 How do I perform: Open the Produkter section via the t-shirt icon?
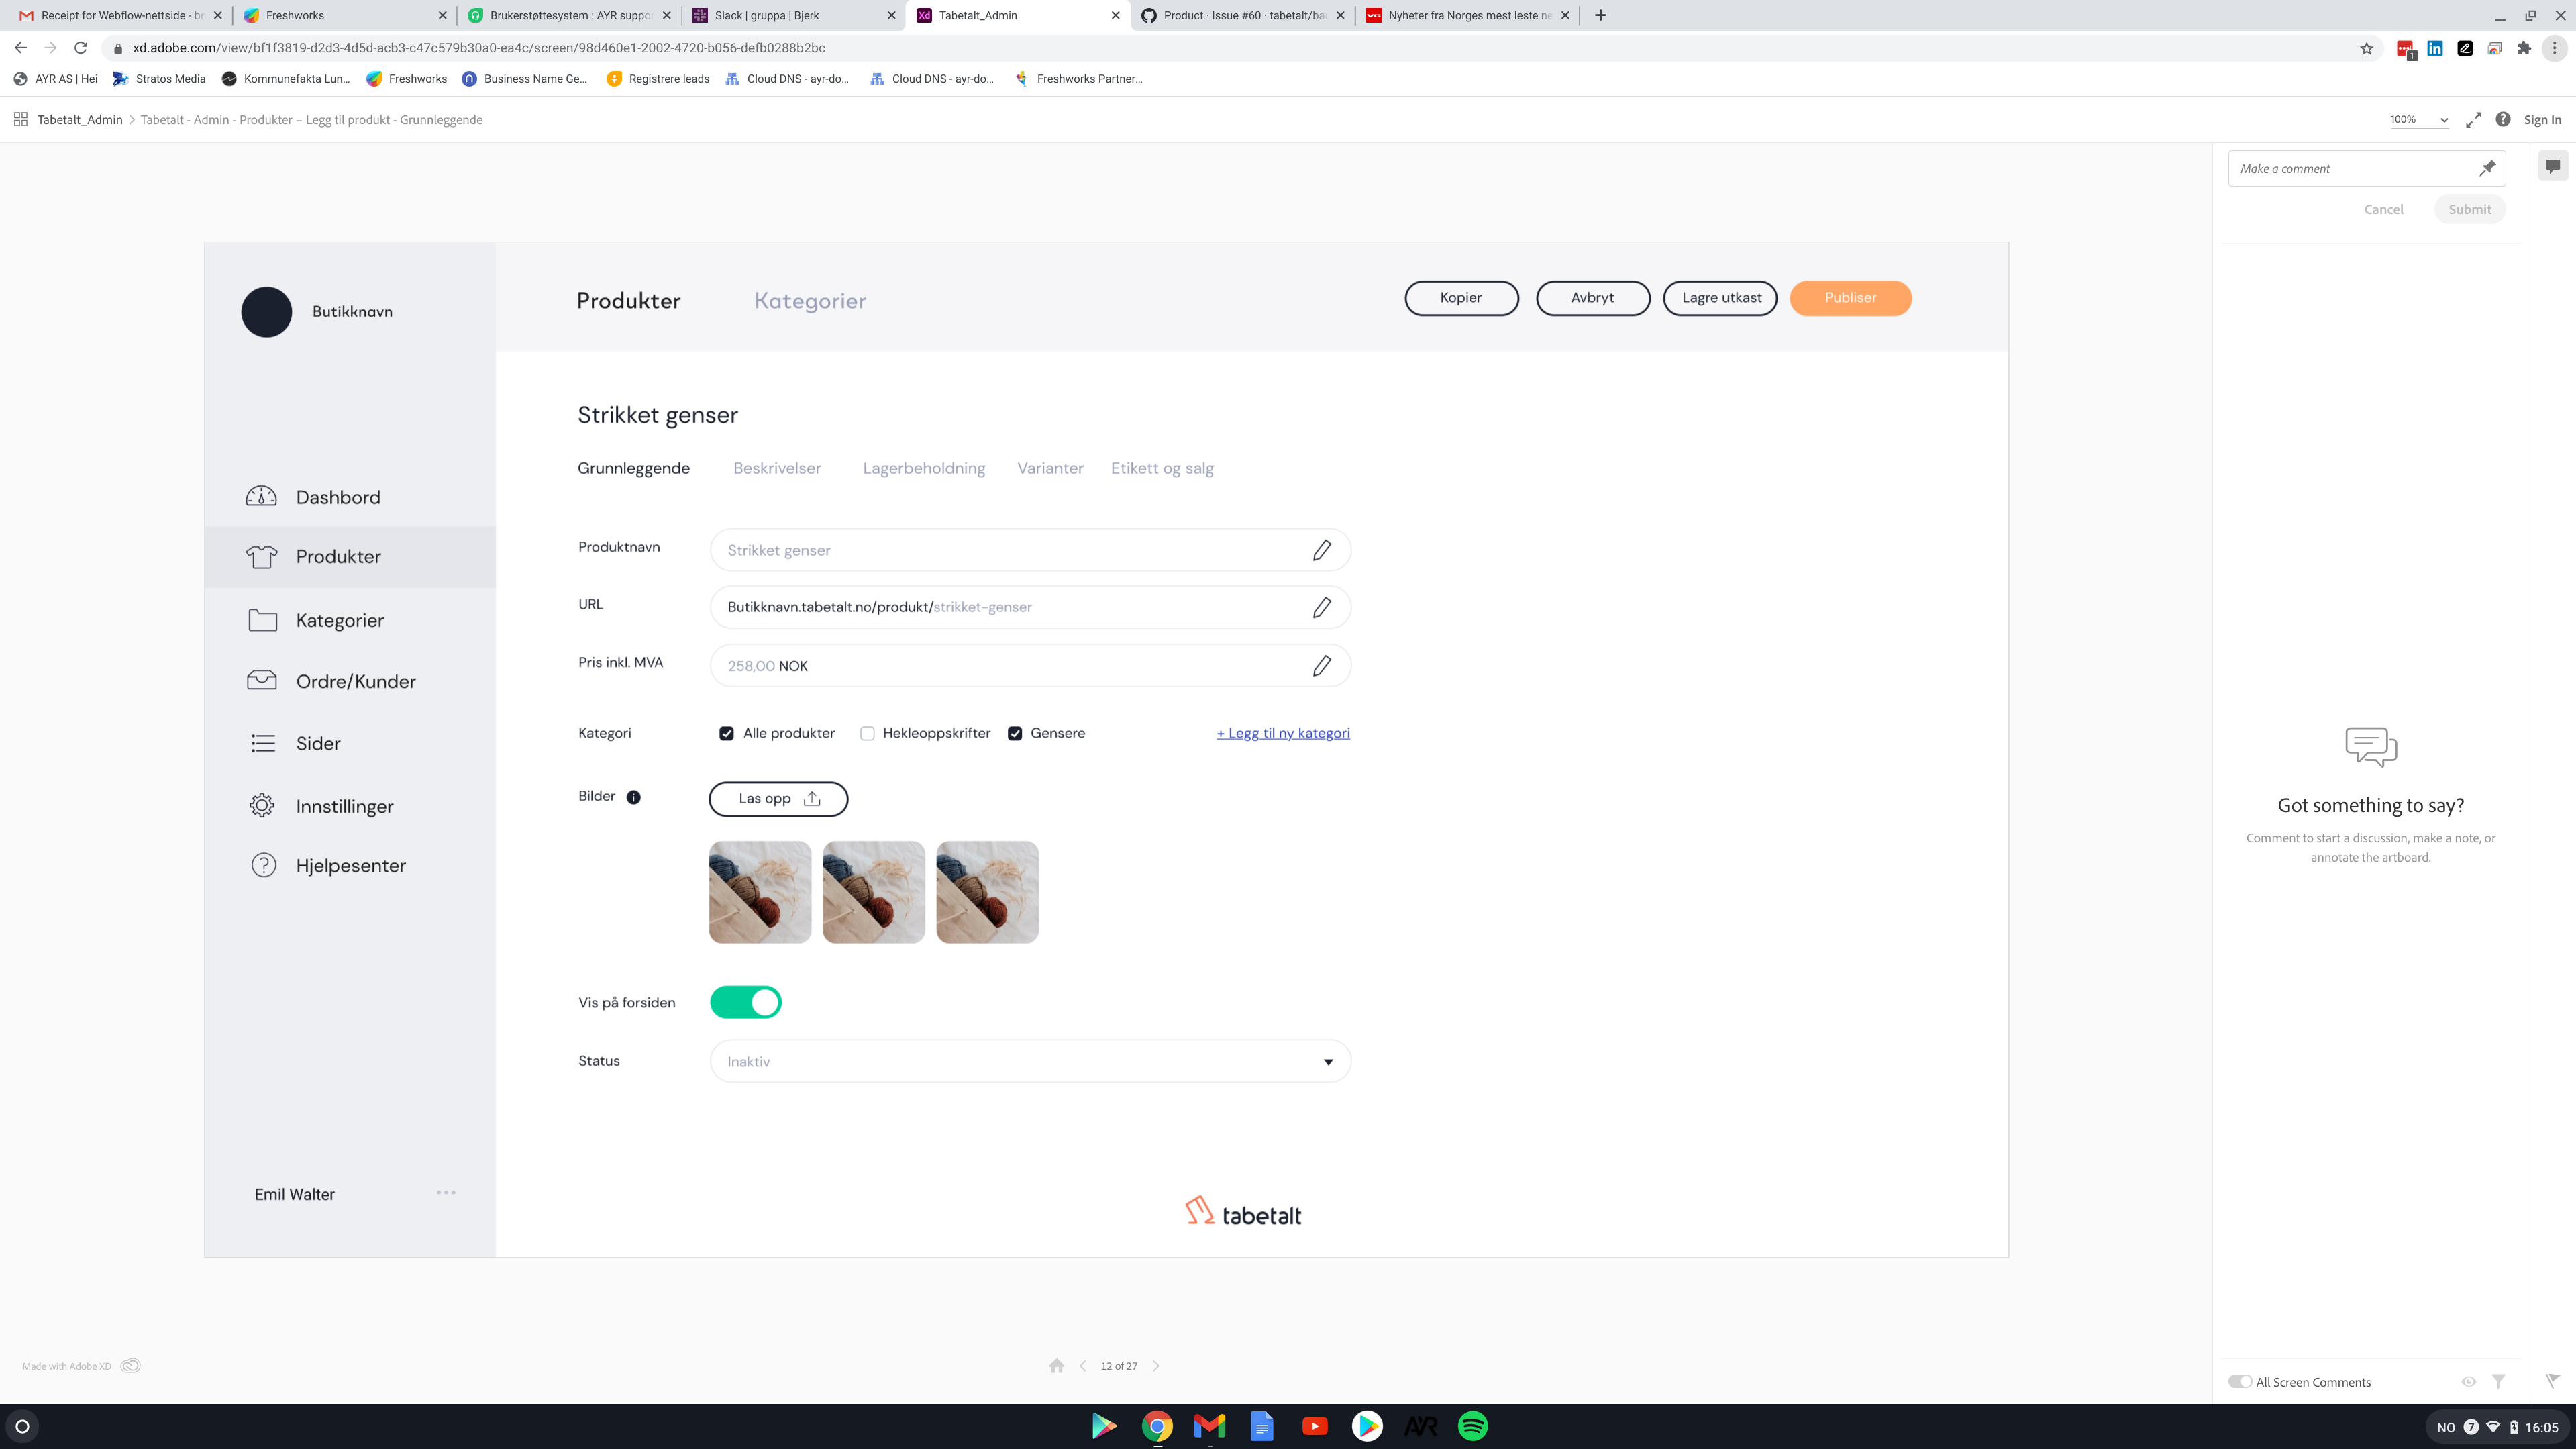pyautogui.click(x=262, y=557)
